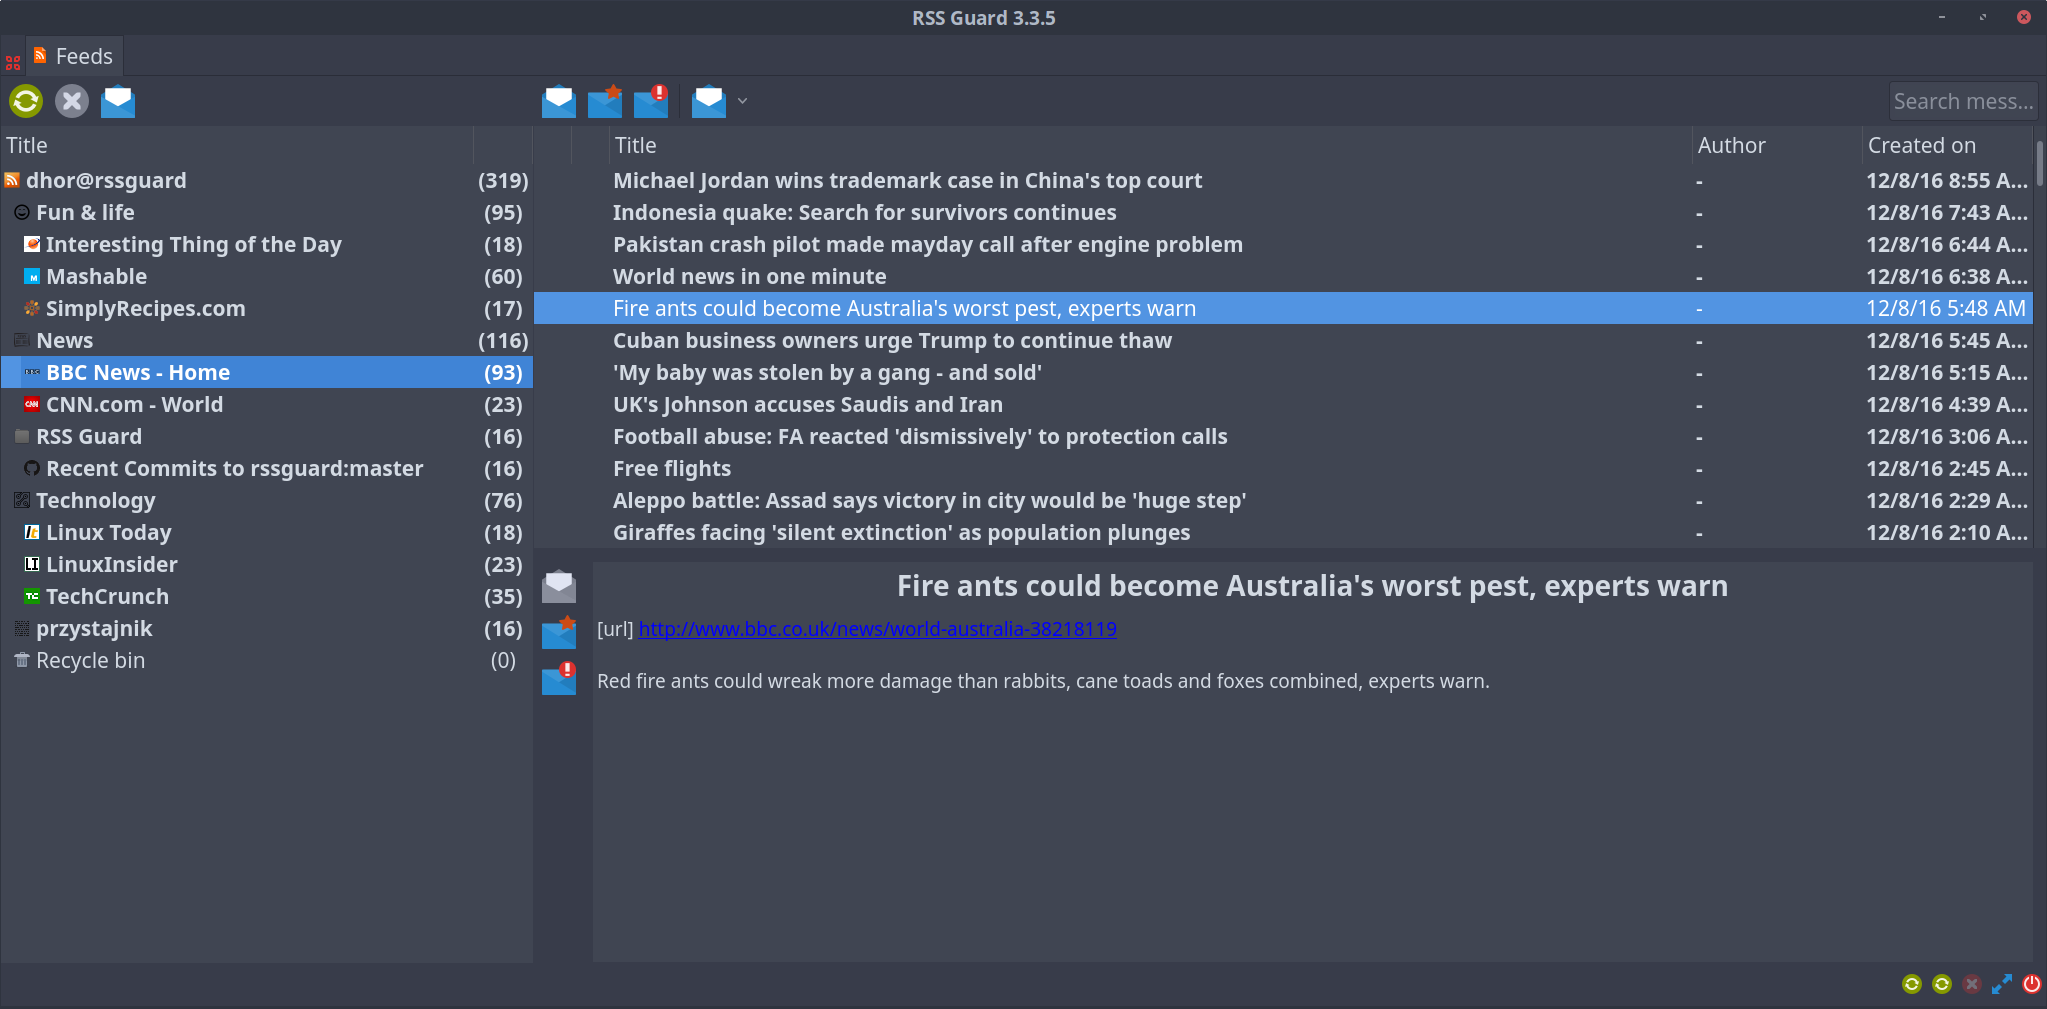
Task: Click the 12/8/16 8:55 date cell
Action: [1946, 181]
